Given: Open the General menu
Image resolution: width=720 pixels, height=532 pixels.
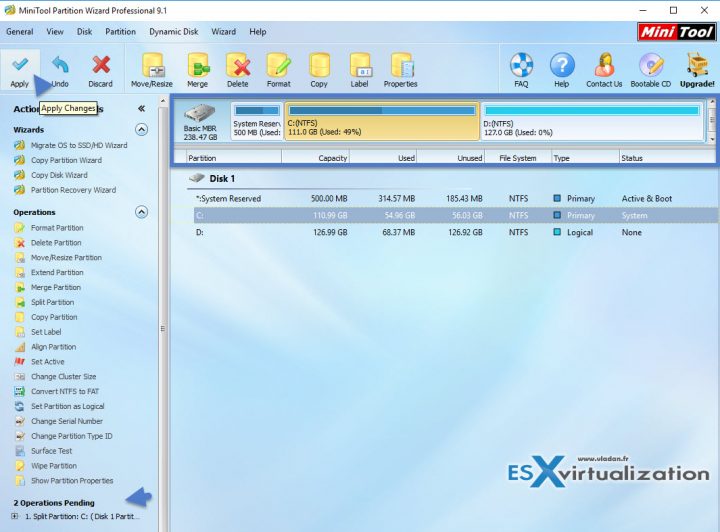Looking at the screenshot, I should click(20, 32).
